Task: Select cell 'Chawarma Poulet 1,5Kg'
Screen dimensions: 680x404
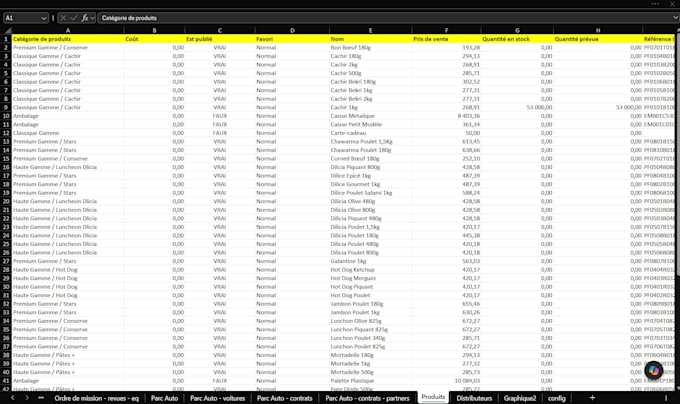Action: (370, 141)
